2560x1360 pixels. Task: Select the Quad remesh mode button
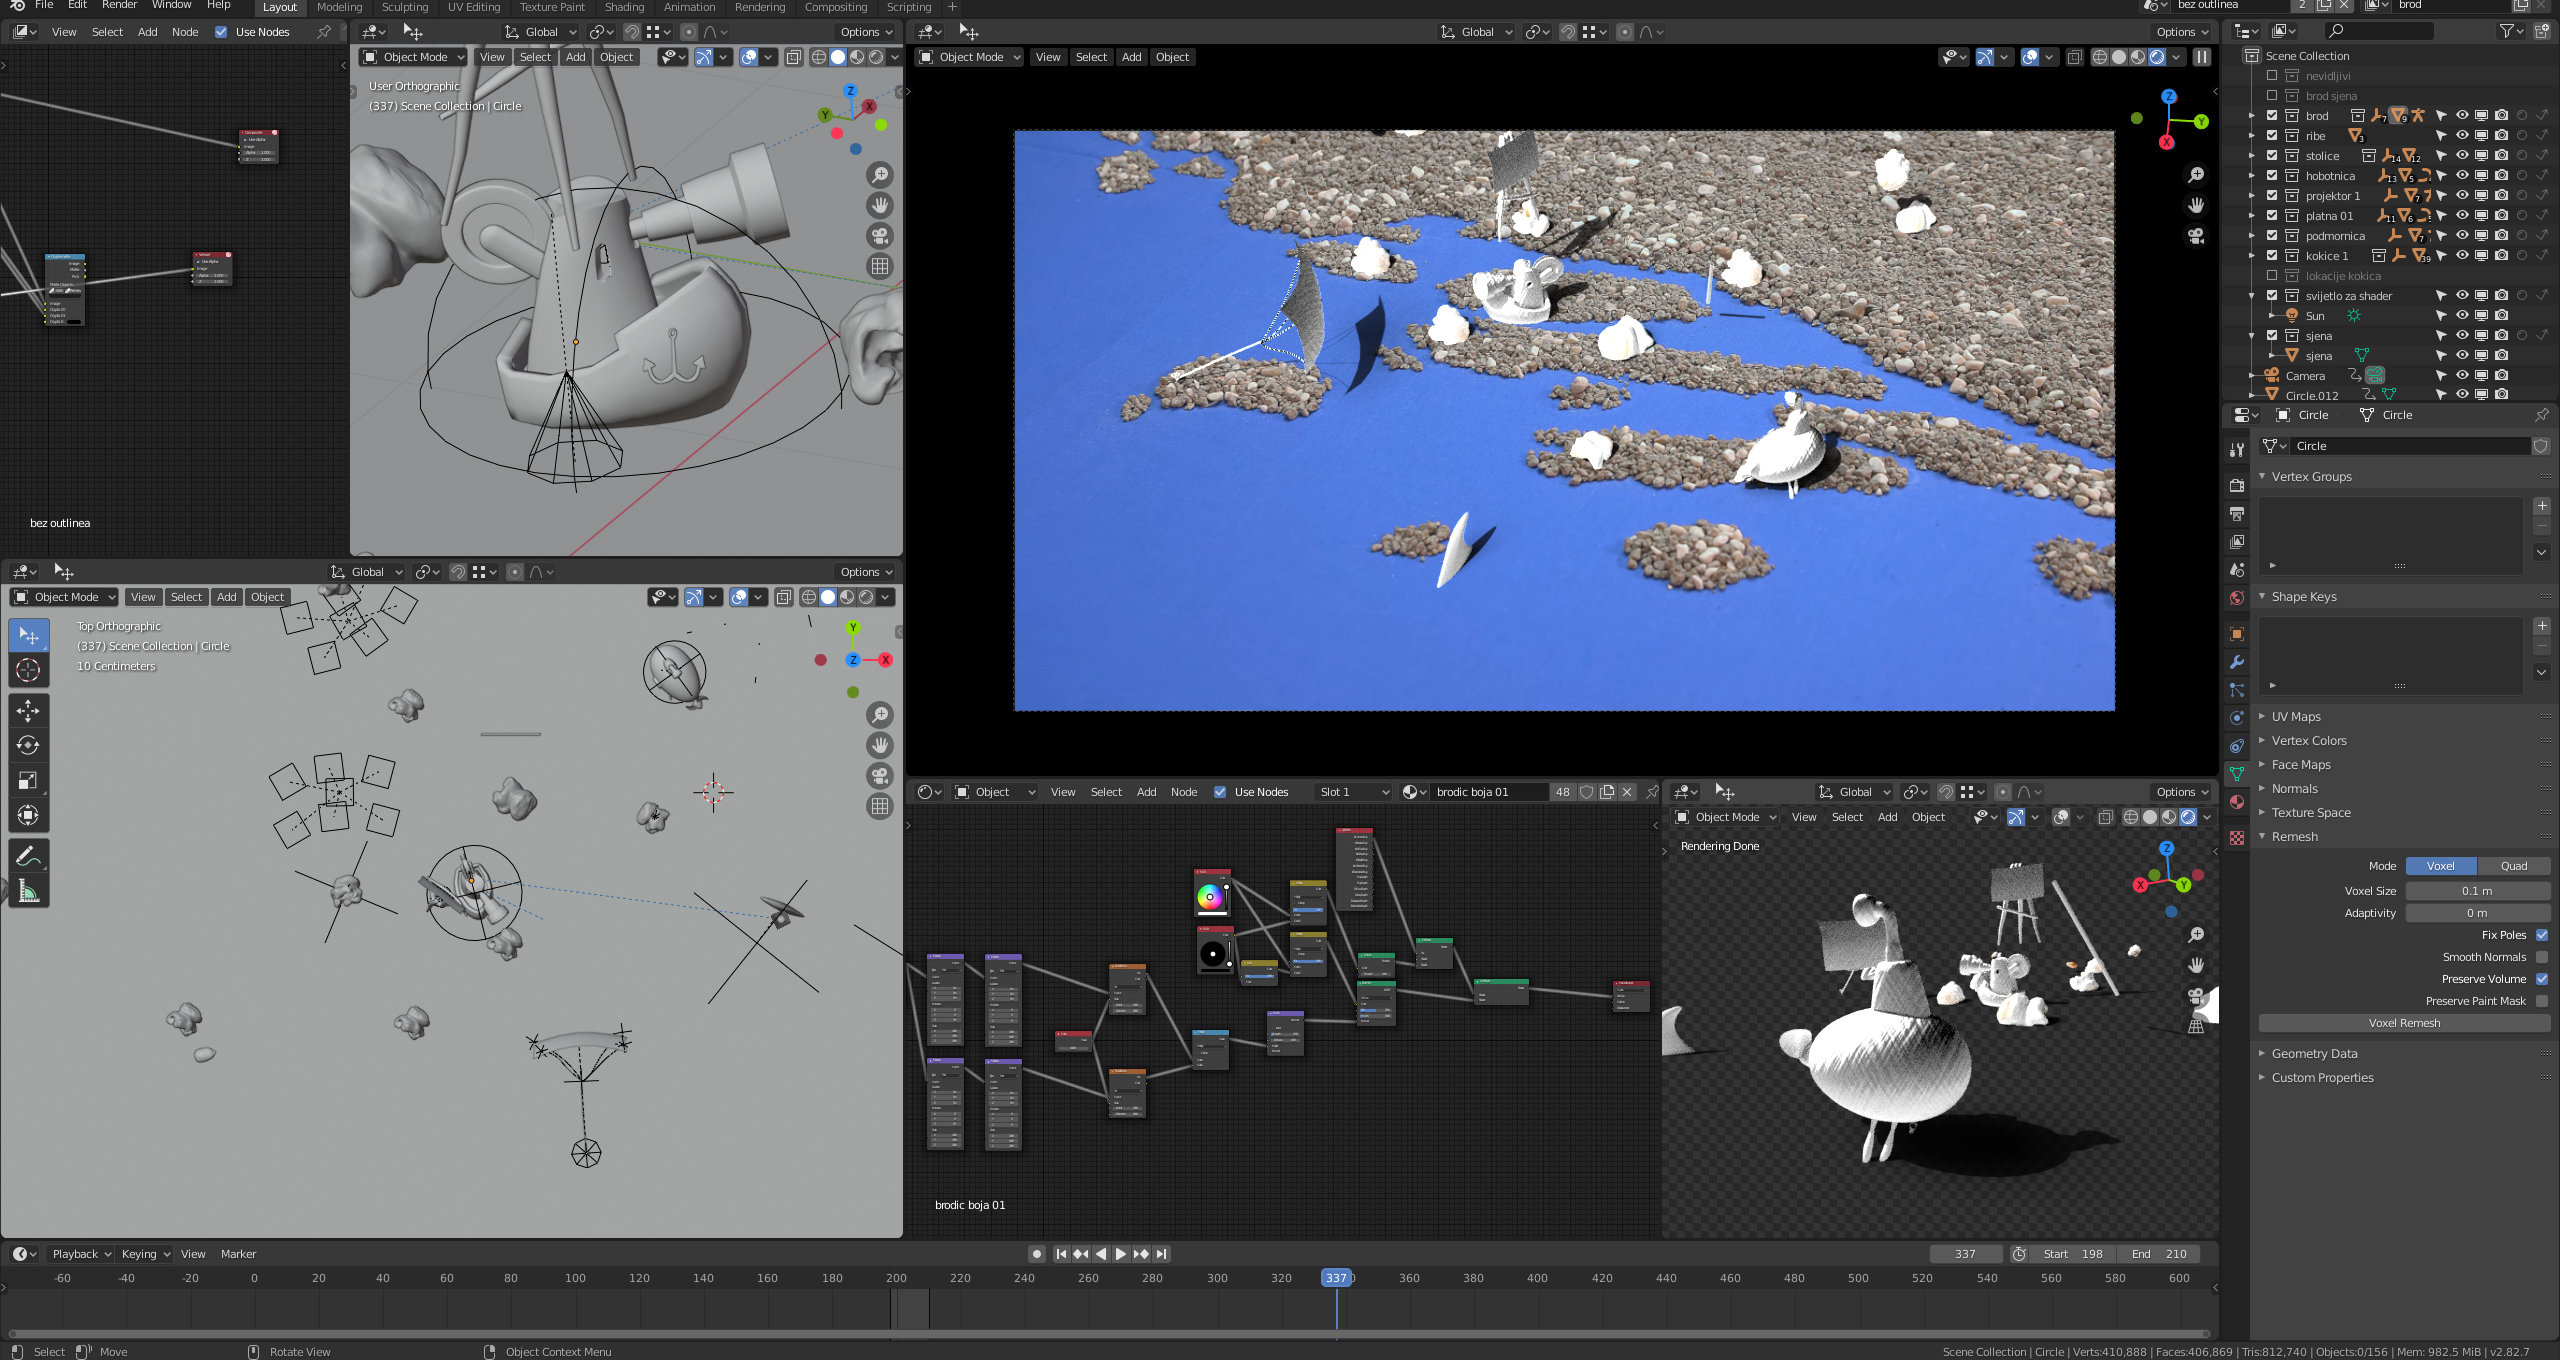(2513, 866)
